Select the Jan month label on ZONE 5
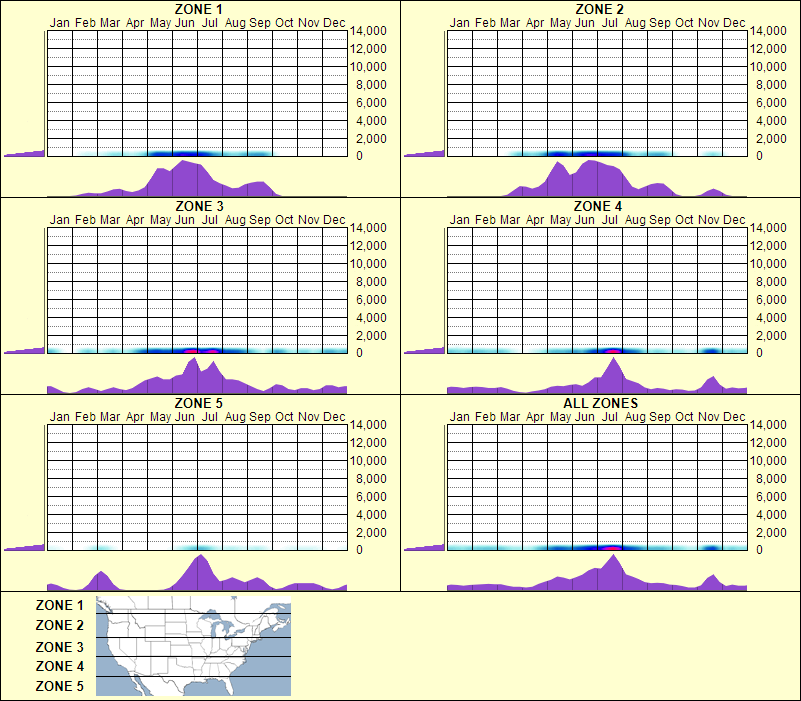 (x=60, y=415)
